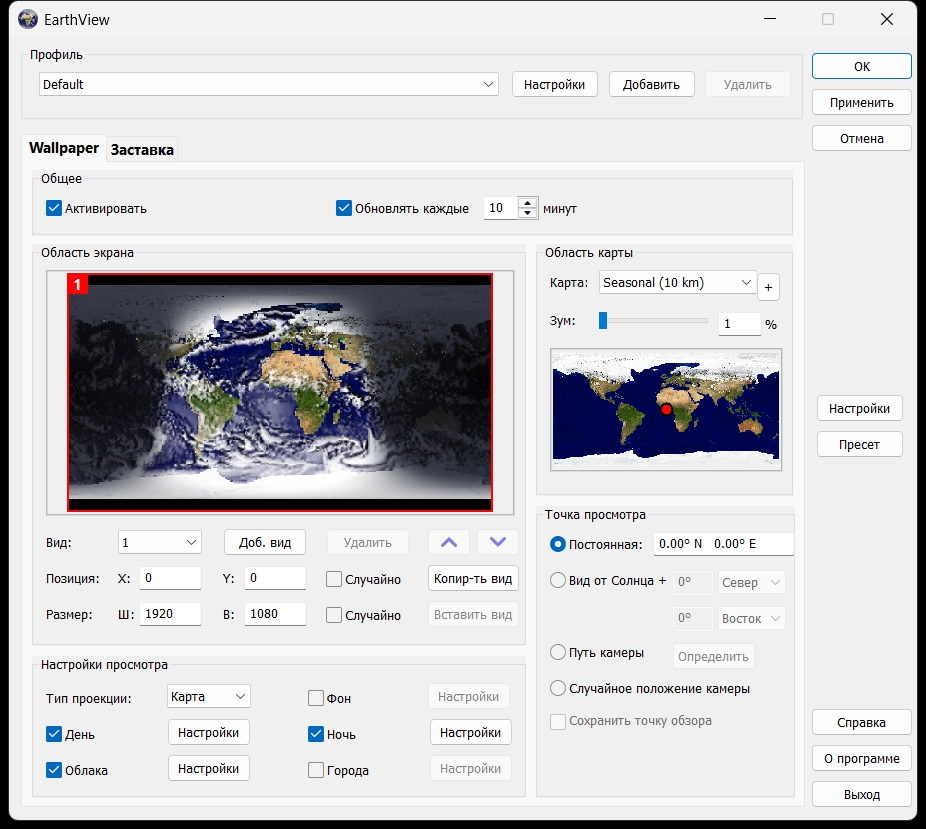Expand the Карта Seasonal (10 km) dropdown
The image size is (926, 829).
click(677, 283)
